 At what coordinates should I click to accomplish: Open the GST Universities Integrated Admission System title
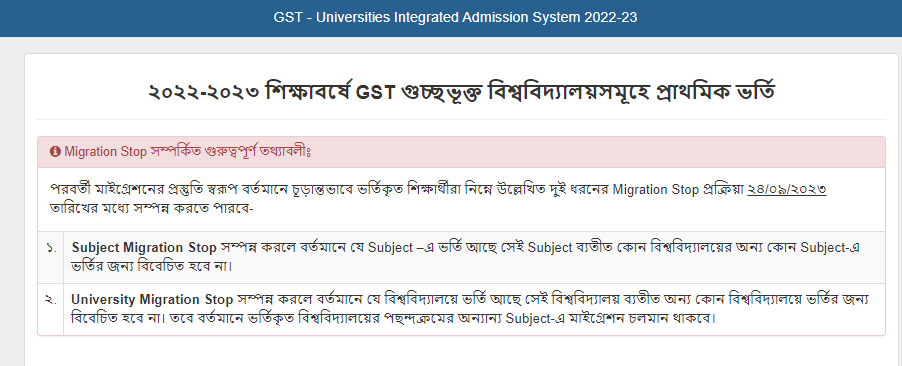(x=455, y=17)
